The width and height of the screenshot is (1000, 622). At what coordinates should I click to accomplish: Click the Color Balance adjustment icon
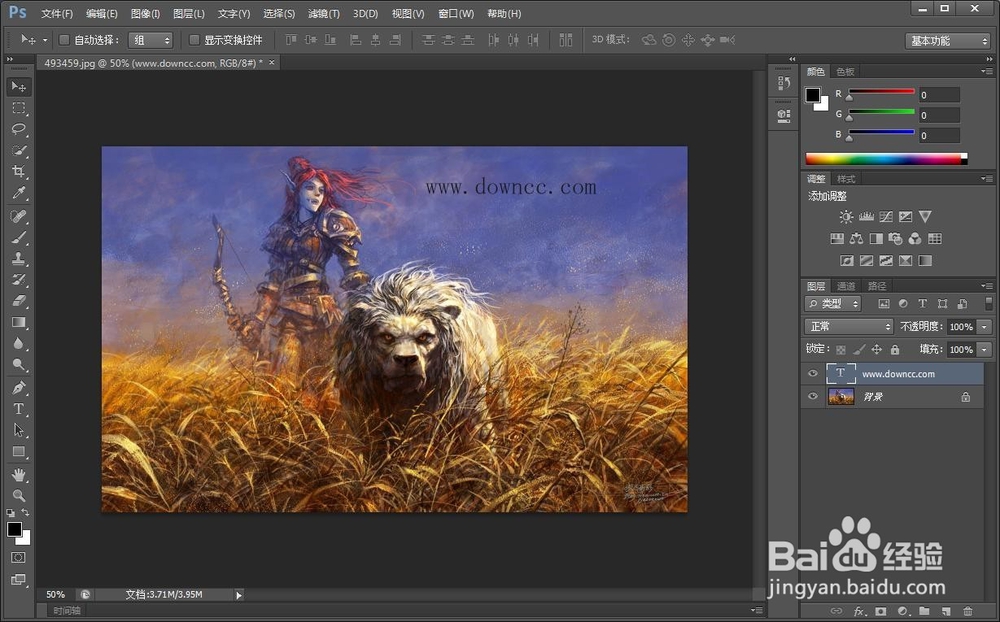click(857, 239)
